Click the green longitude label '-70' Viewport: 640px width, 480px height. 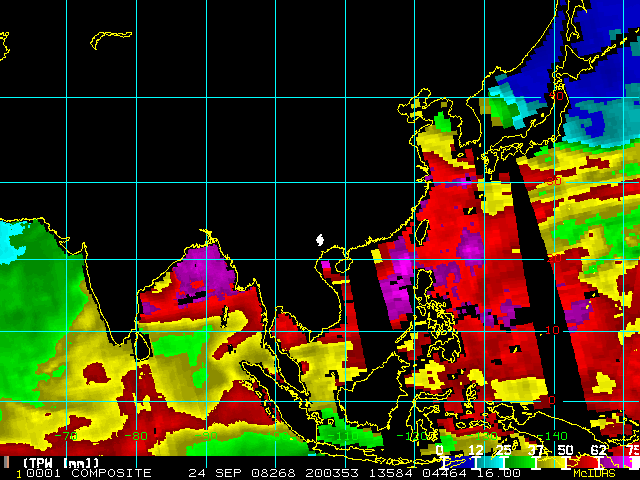pos(66,436)
